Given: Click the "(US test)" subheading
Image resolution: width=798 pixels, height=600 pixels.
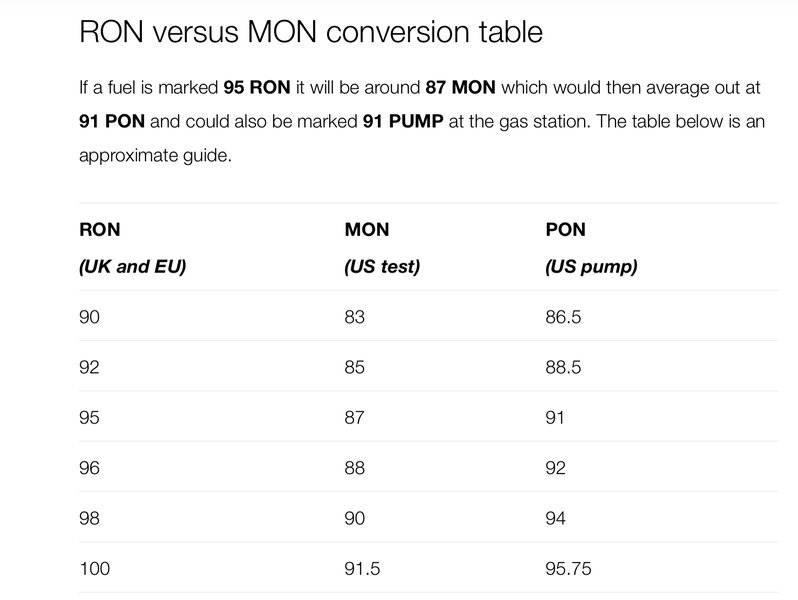Looking at the screenshot, I should tap(382, 267).
